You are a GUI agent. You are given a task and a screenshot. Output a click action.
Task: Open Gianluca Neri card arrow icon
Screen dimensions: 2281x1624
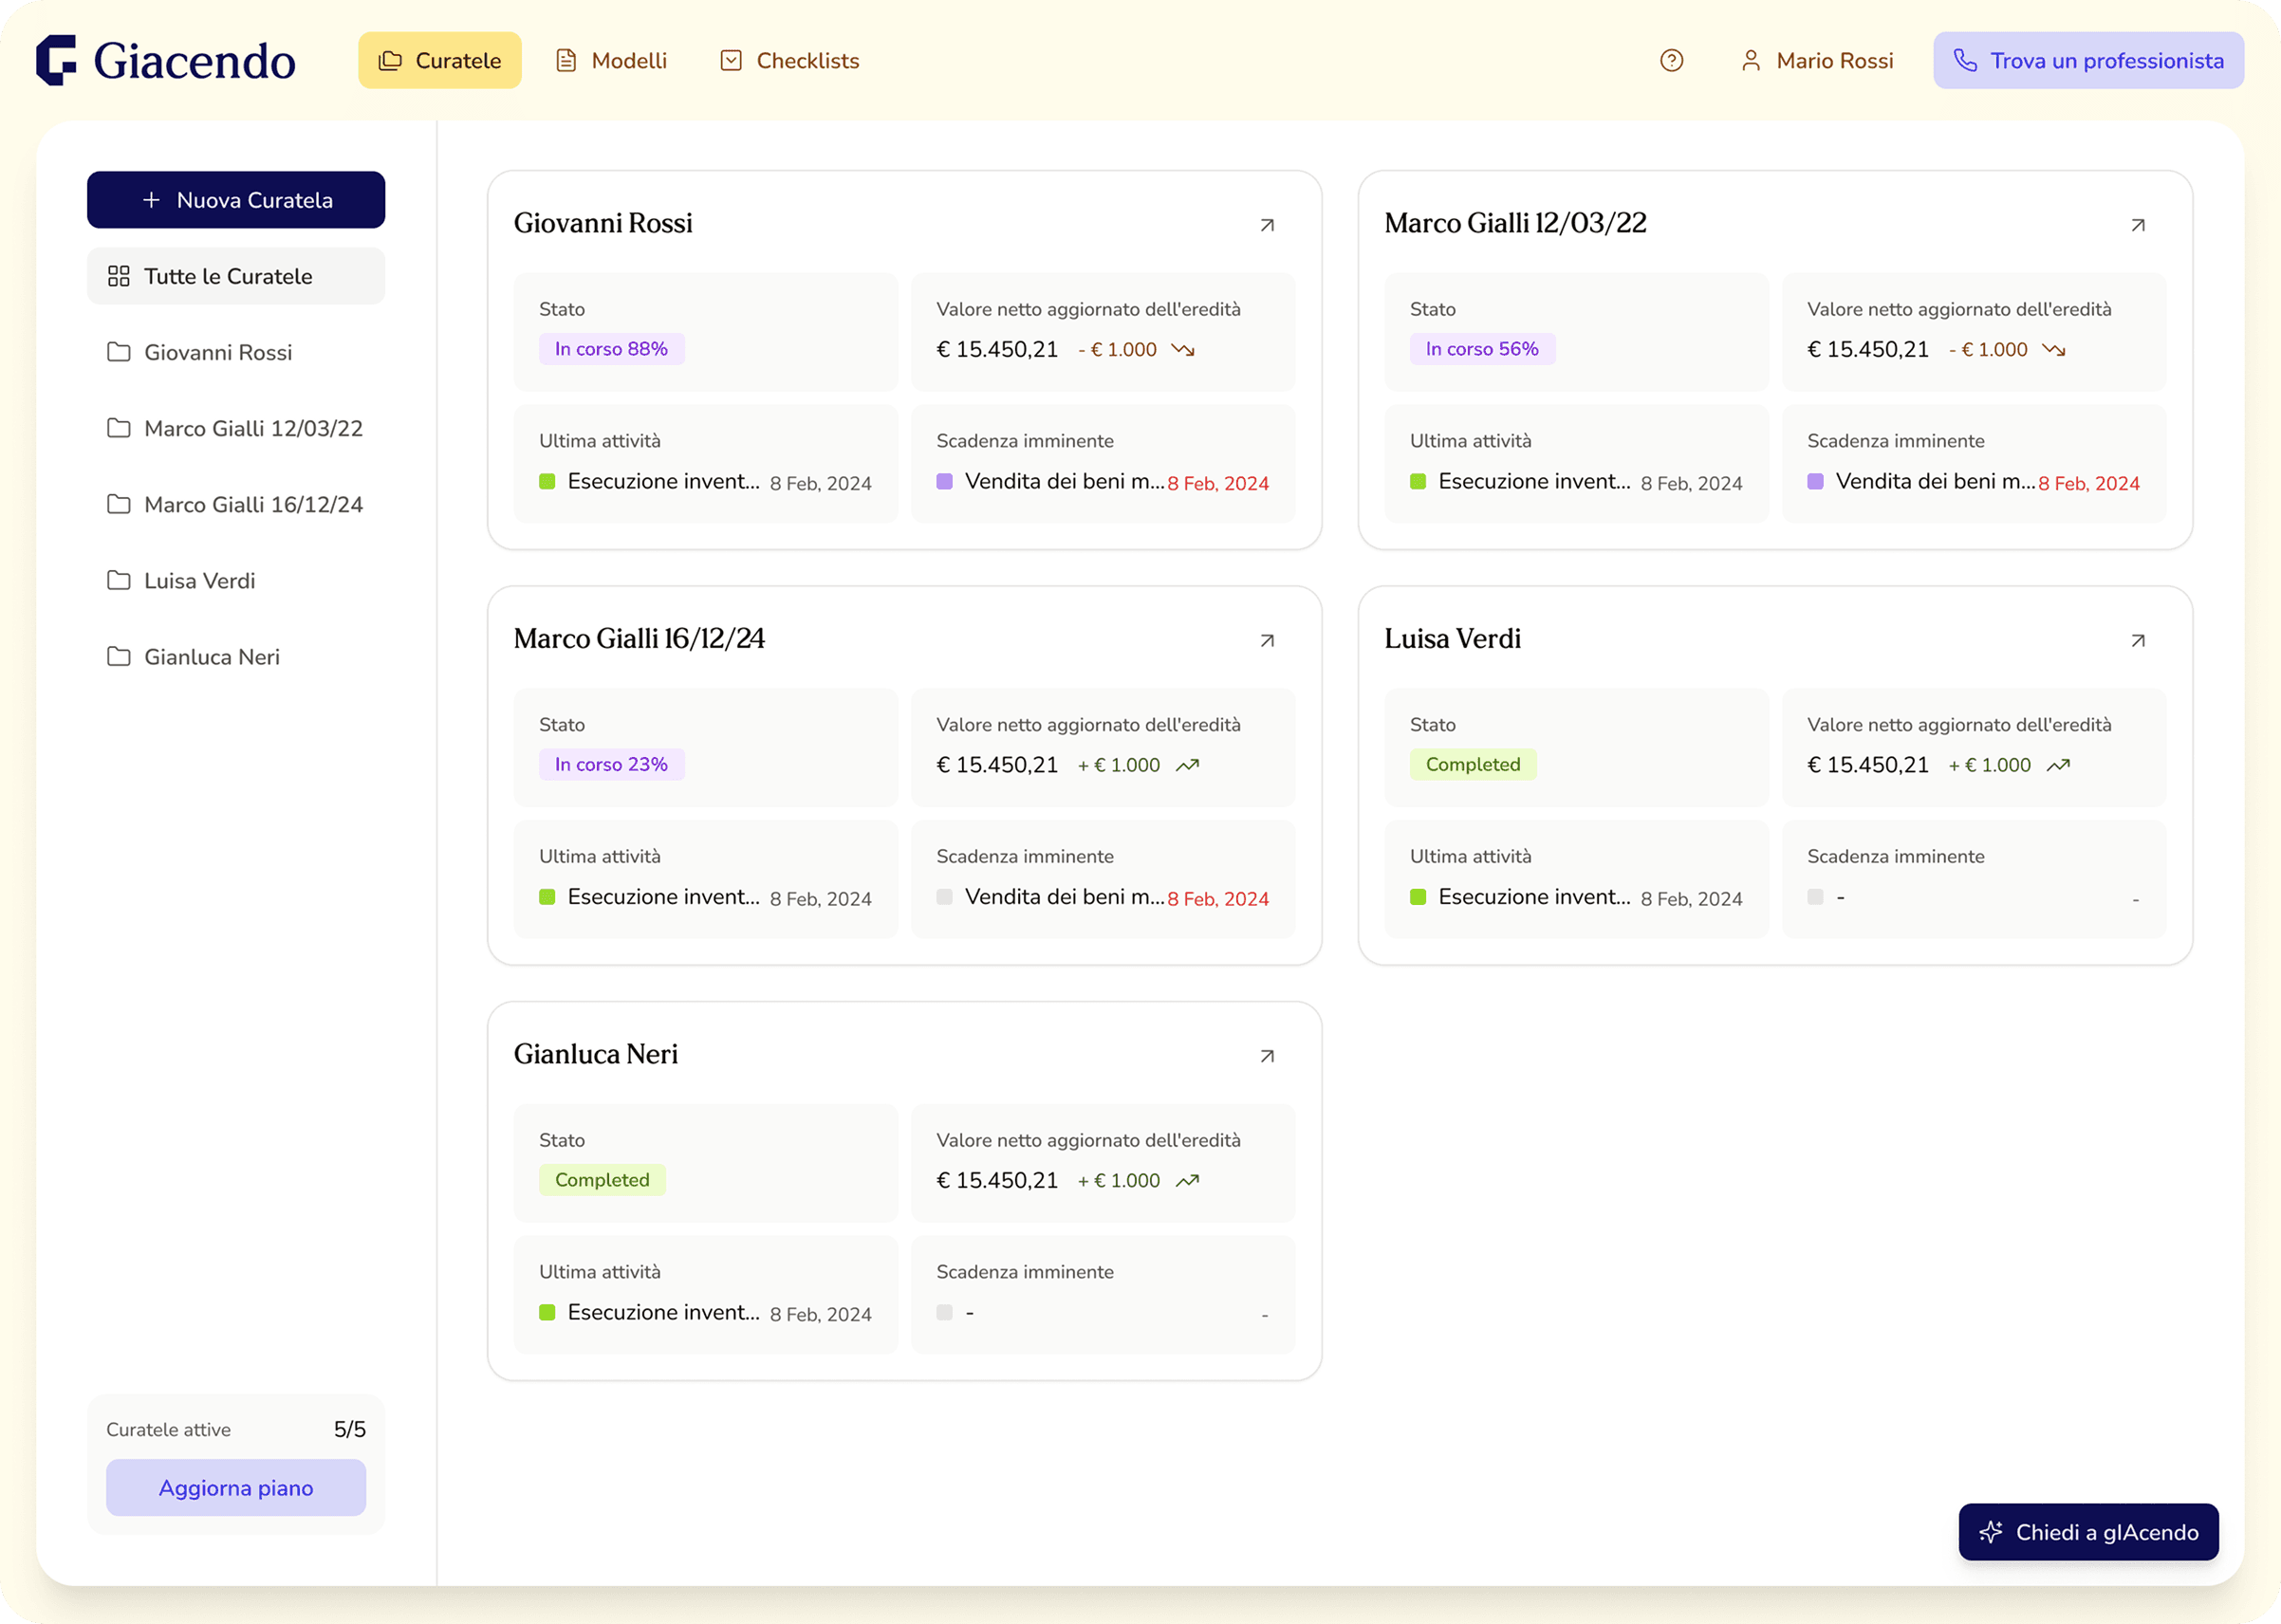(x=1267, y=1056)
